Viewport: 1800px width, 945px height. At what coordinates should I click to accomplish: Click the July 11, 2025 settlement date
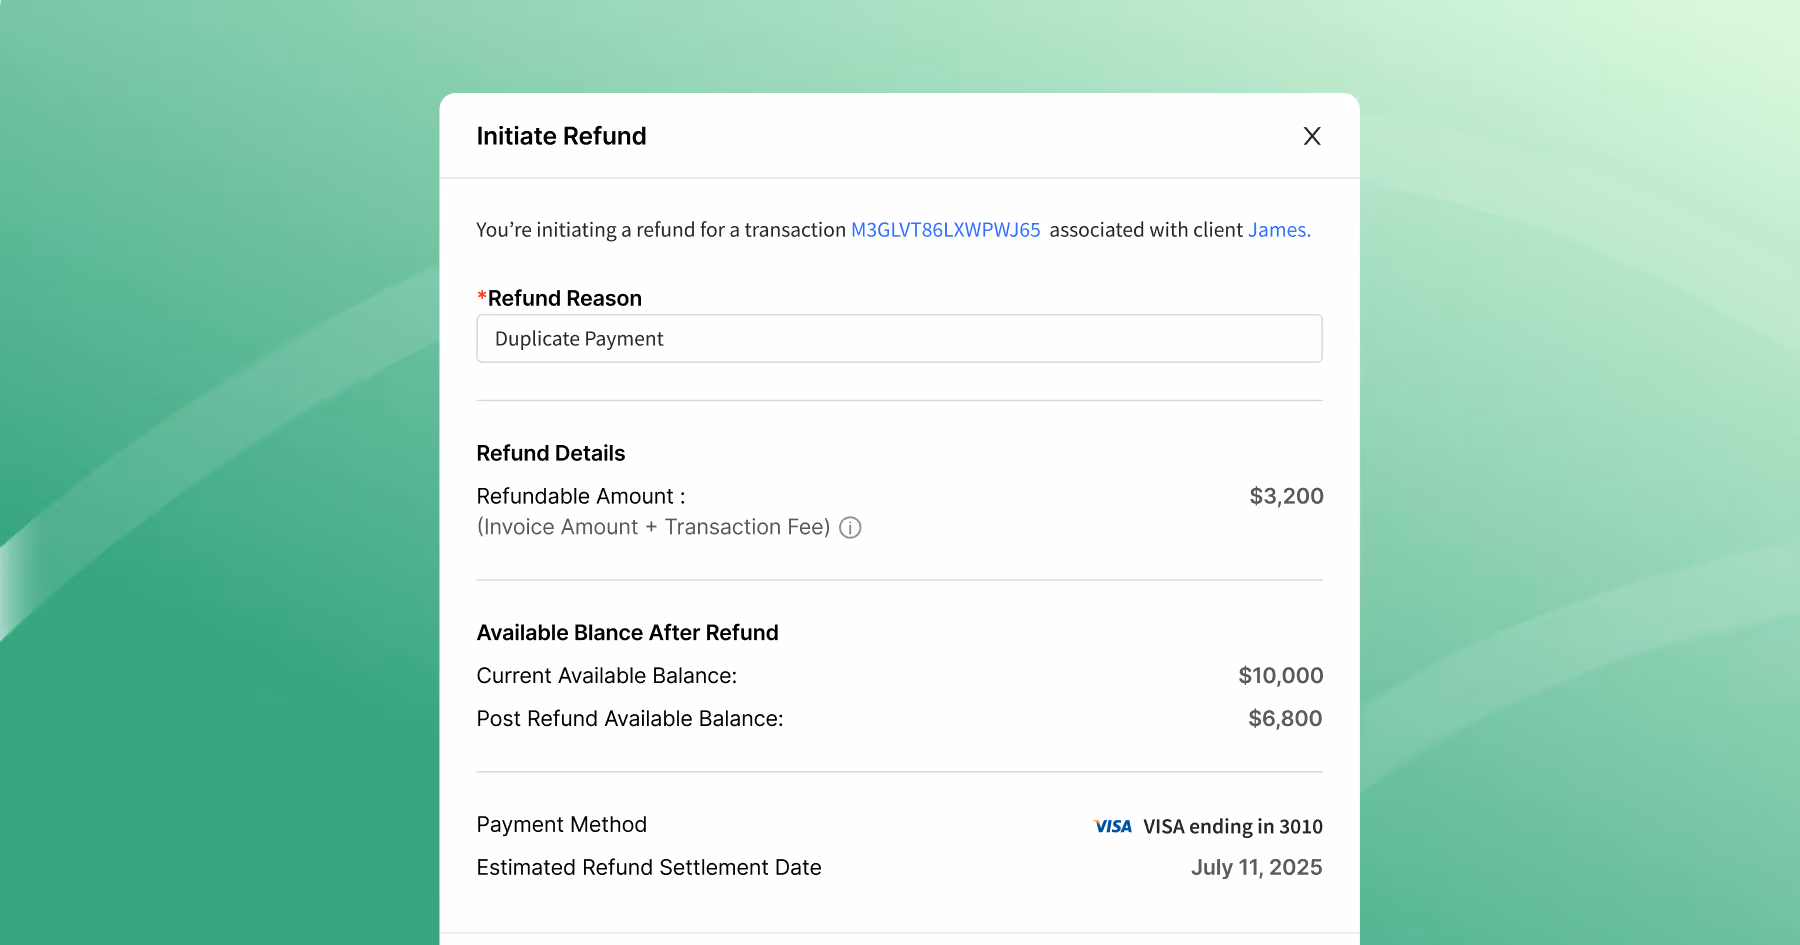pos(1256,867)
